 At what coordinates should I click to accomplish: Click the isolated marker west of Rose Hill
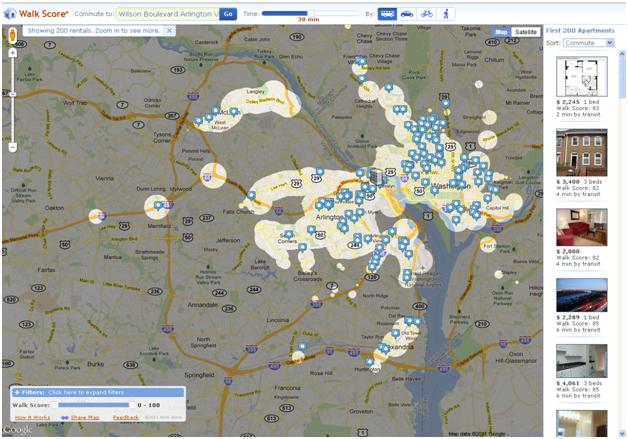tap(303, 347)
